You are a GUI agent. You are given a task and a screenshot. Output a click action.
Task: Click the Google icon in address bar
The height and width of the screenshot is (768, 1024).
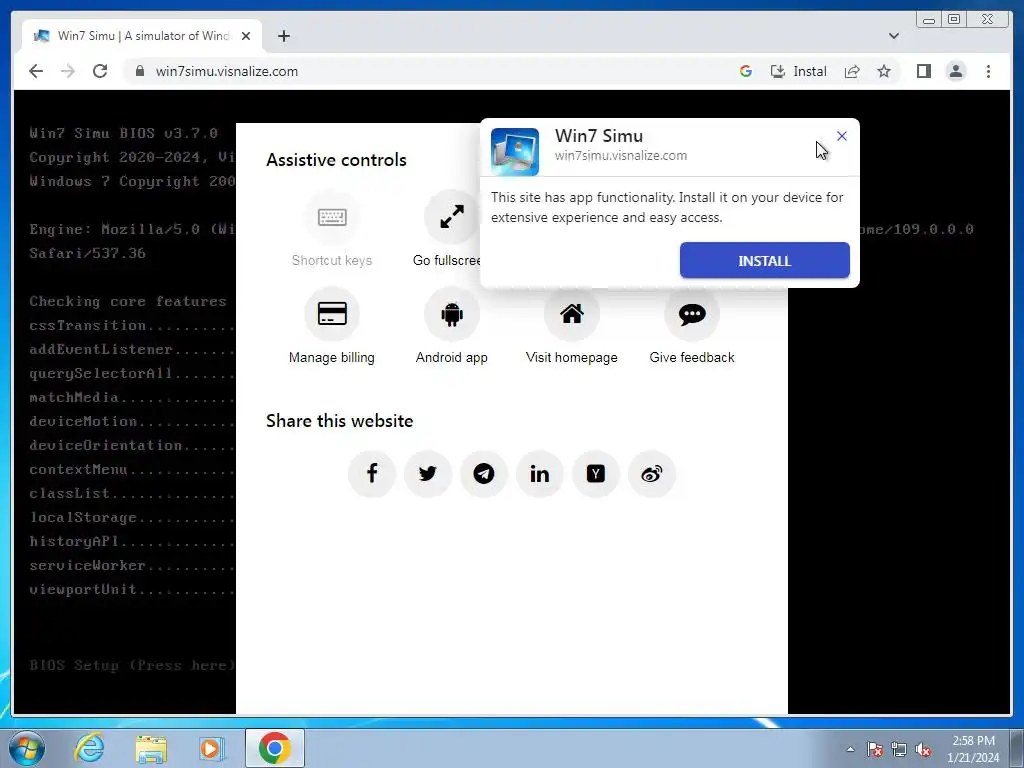point(746,71)
